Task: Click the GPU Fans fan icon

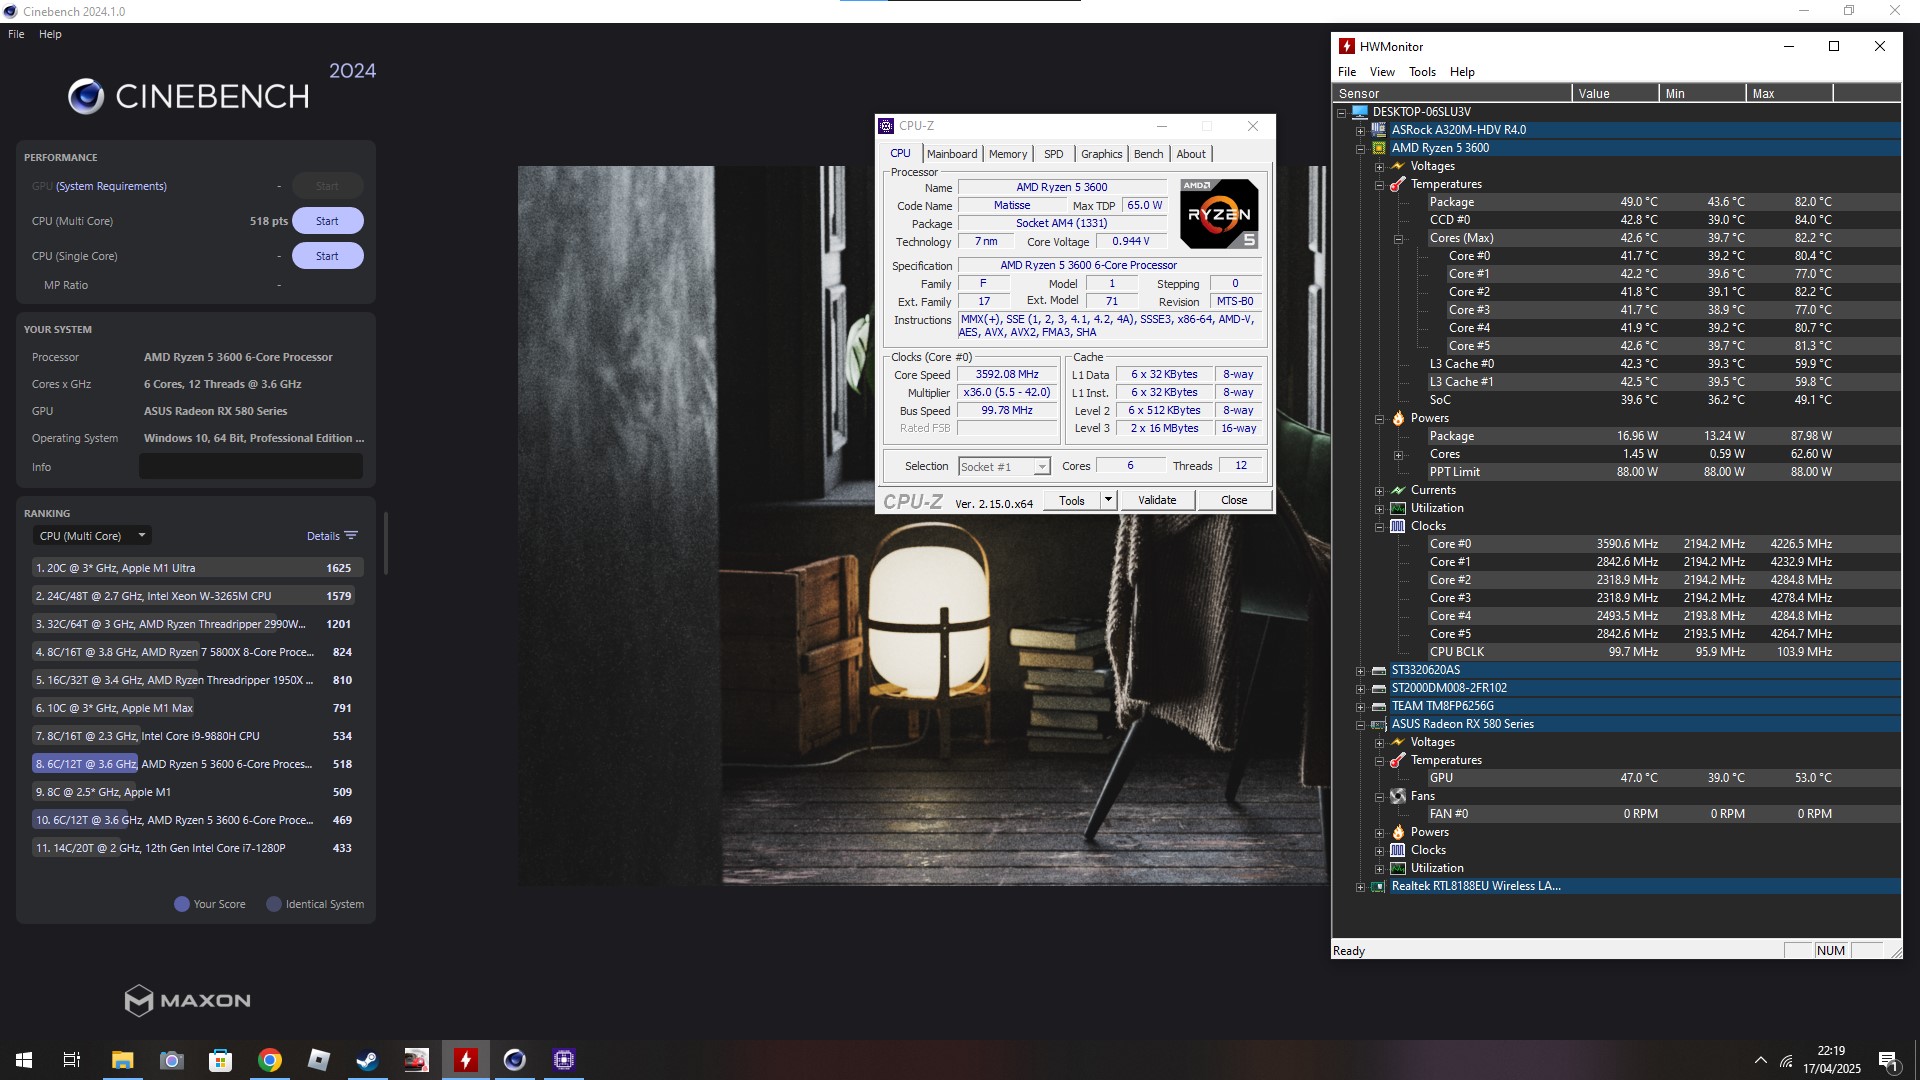Action: pos(1398,796)
